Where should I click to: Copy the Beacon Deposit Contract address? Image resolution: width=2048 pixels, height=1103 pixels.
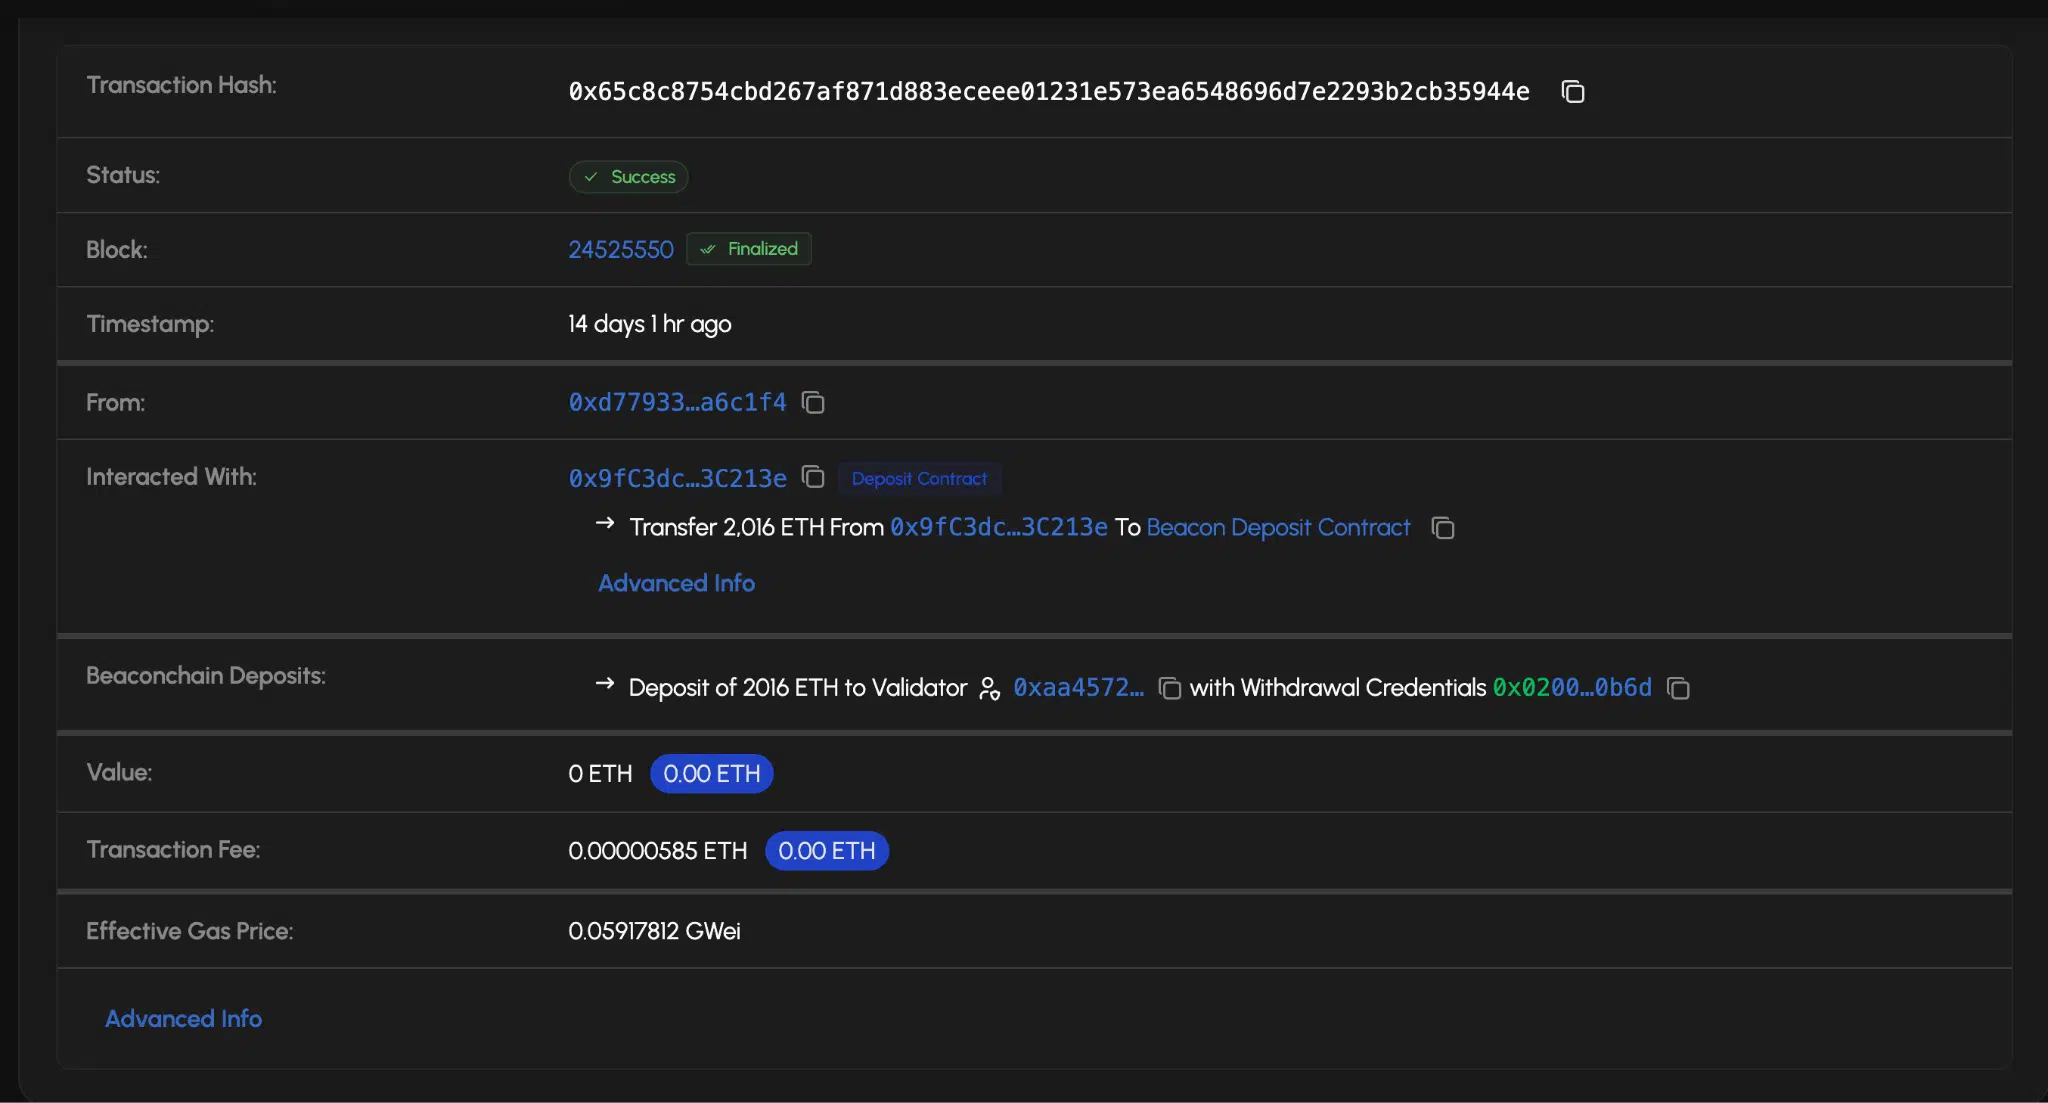tap(1443, 528)
